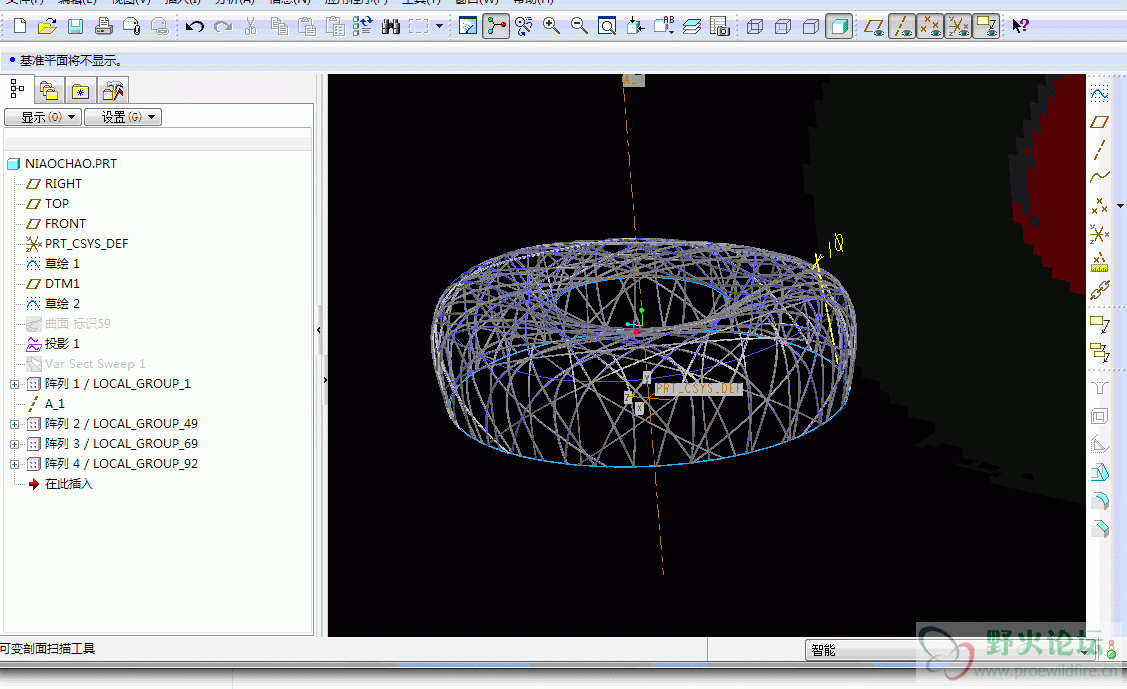Undo the last operation
1127x689 pixels.
pos(194,27)
